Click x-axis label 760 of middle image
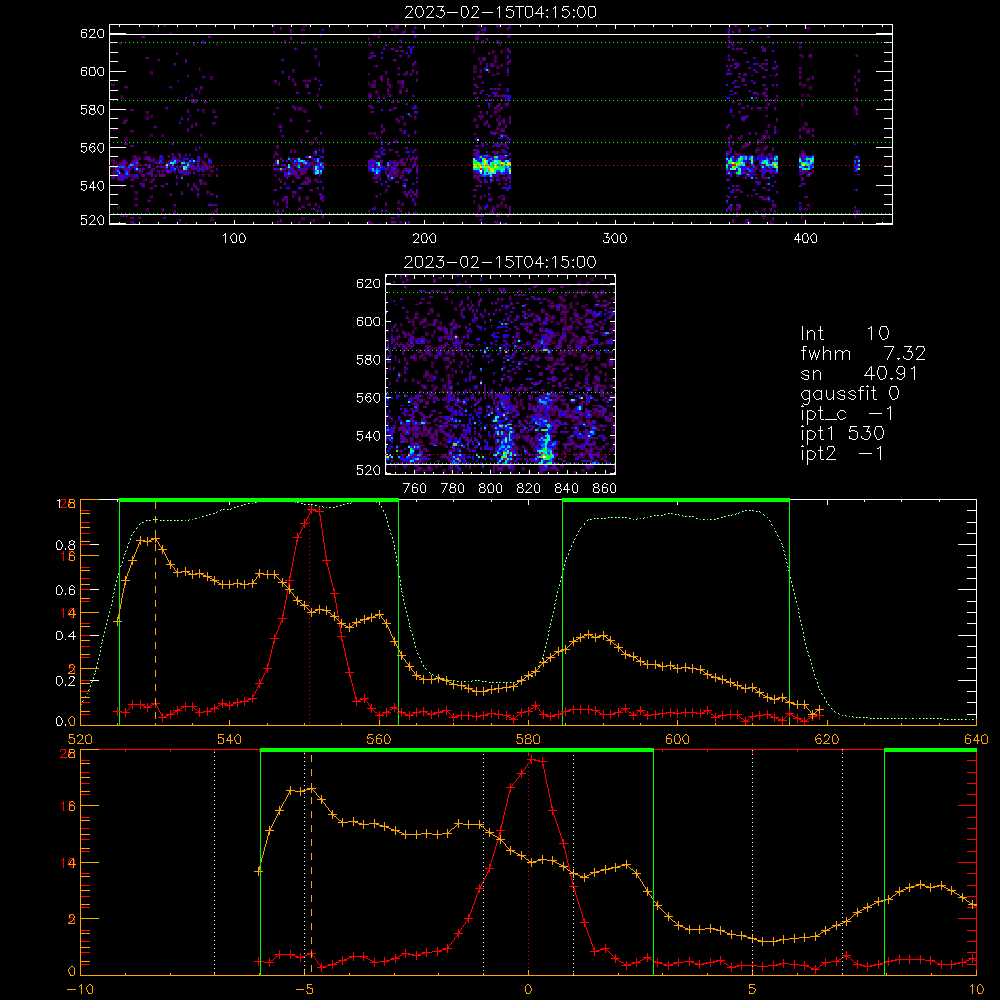This screenshot has width=1000, height=1000. tap(415, 489)
